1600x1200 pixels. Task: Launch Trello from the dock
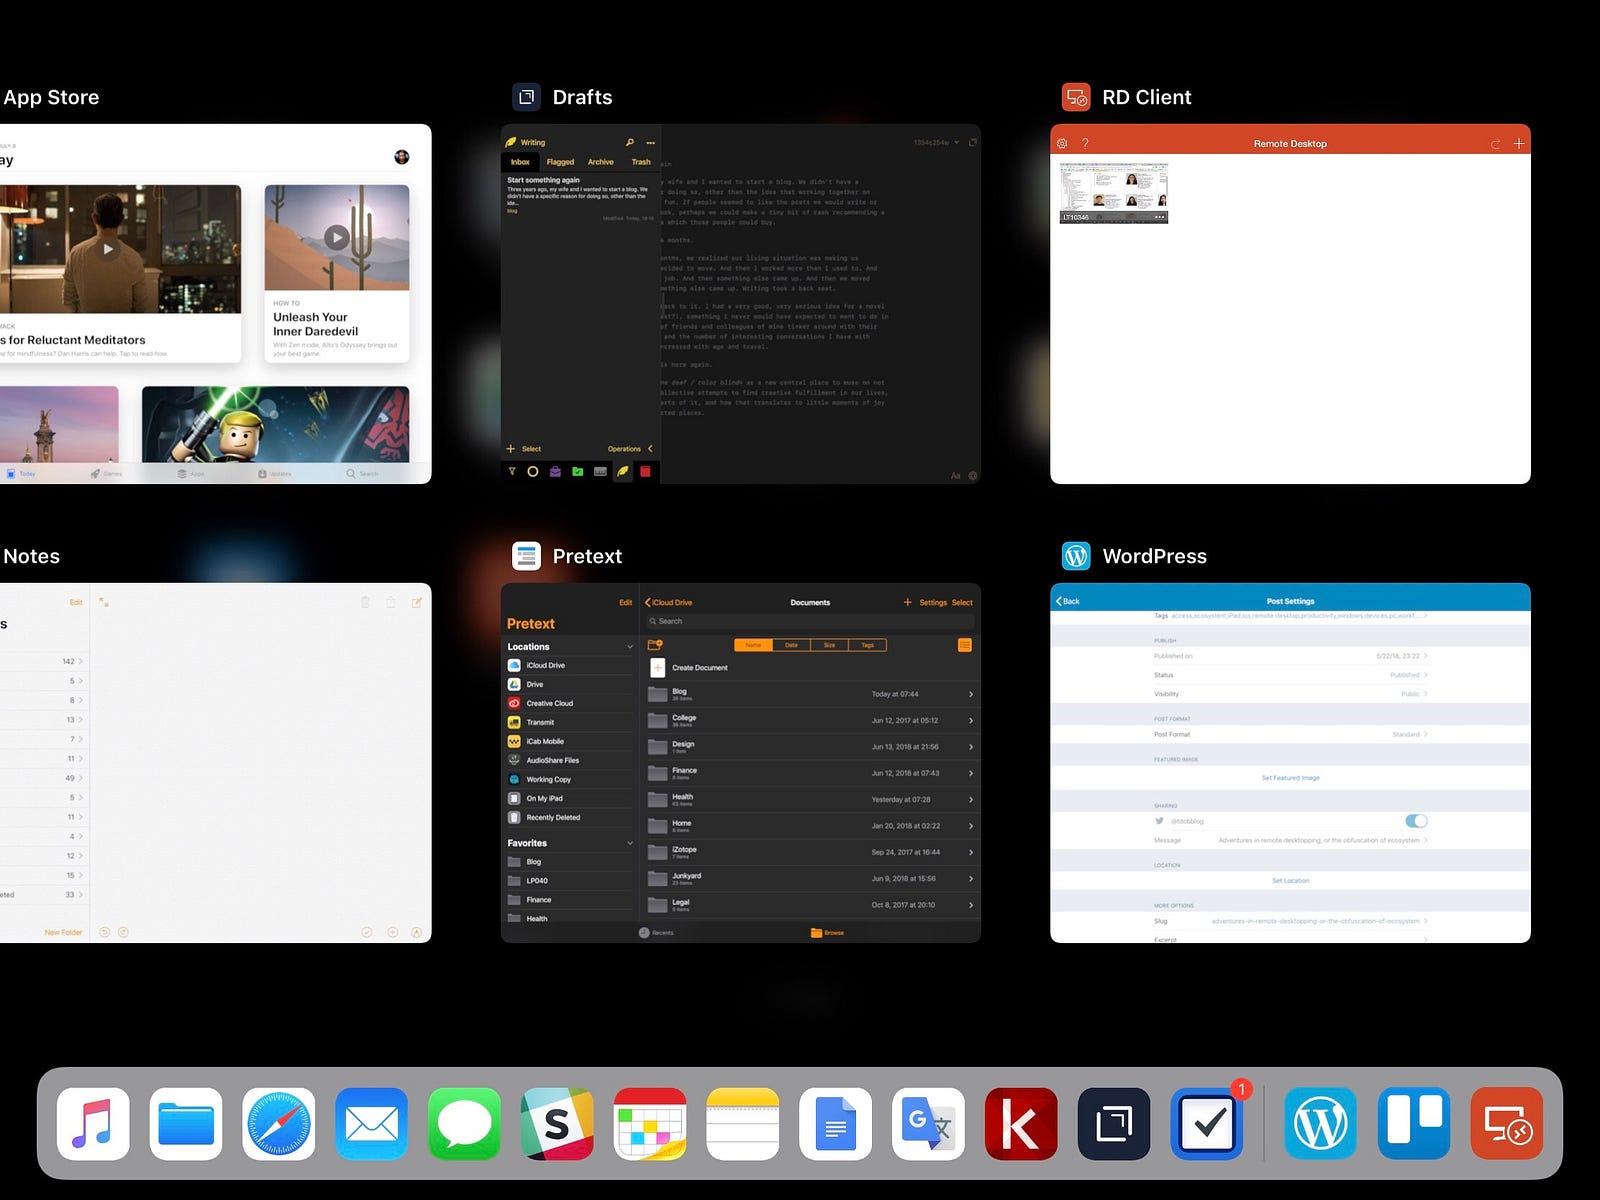point(1414,1124)
